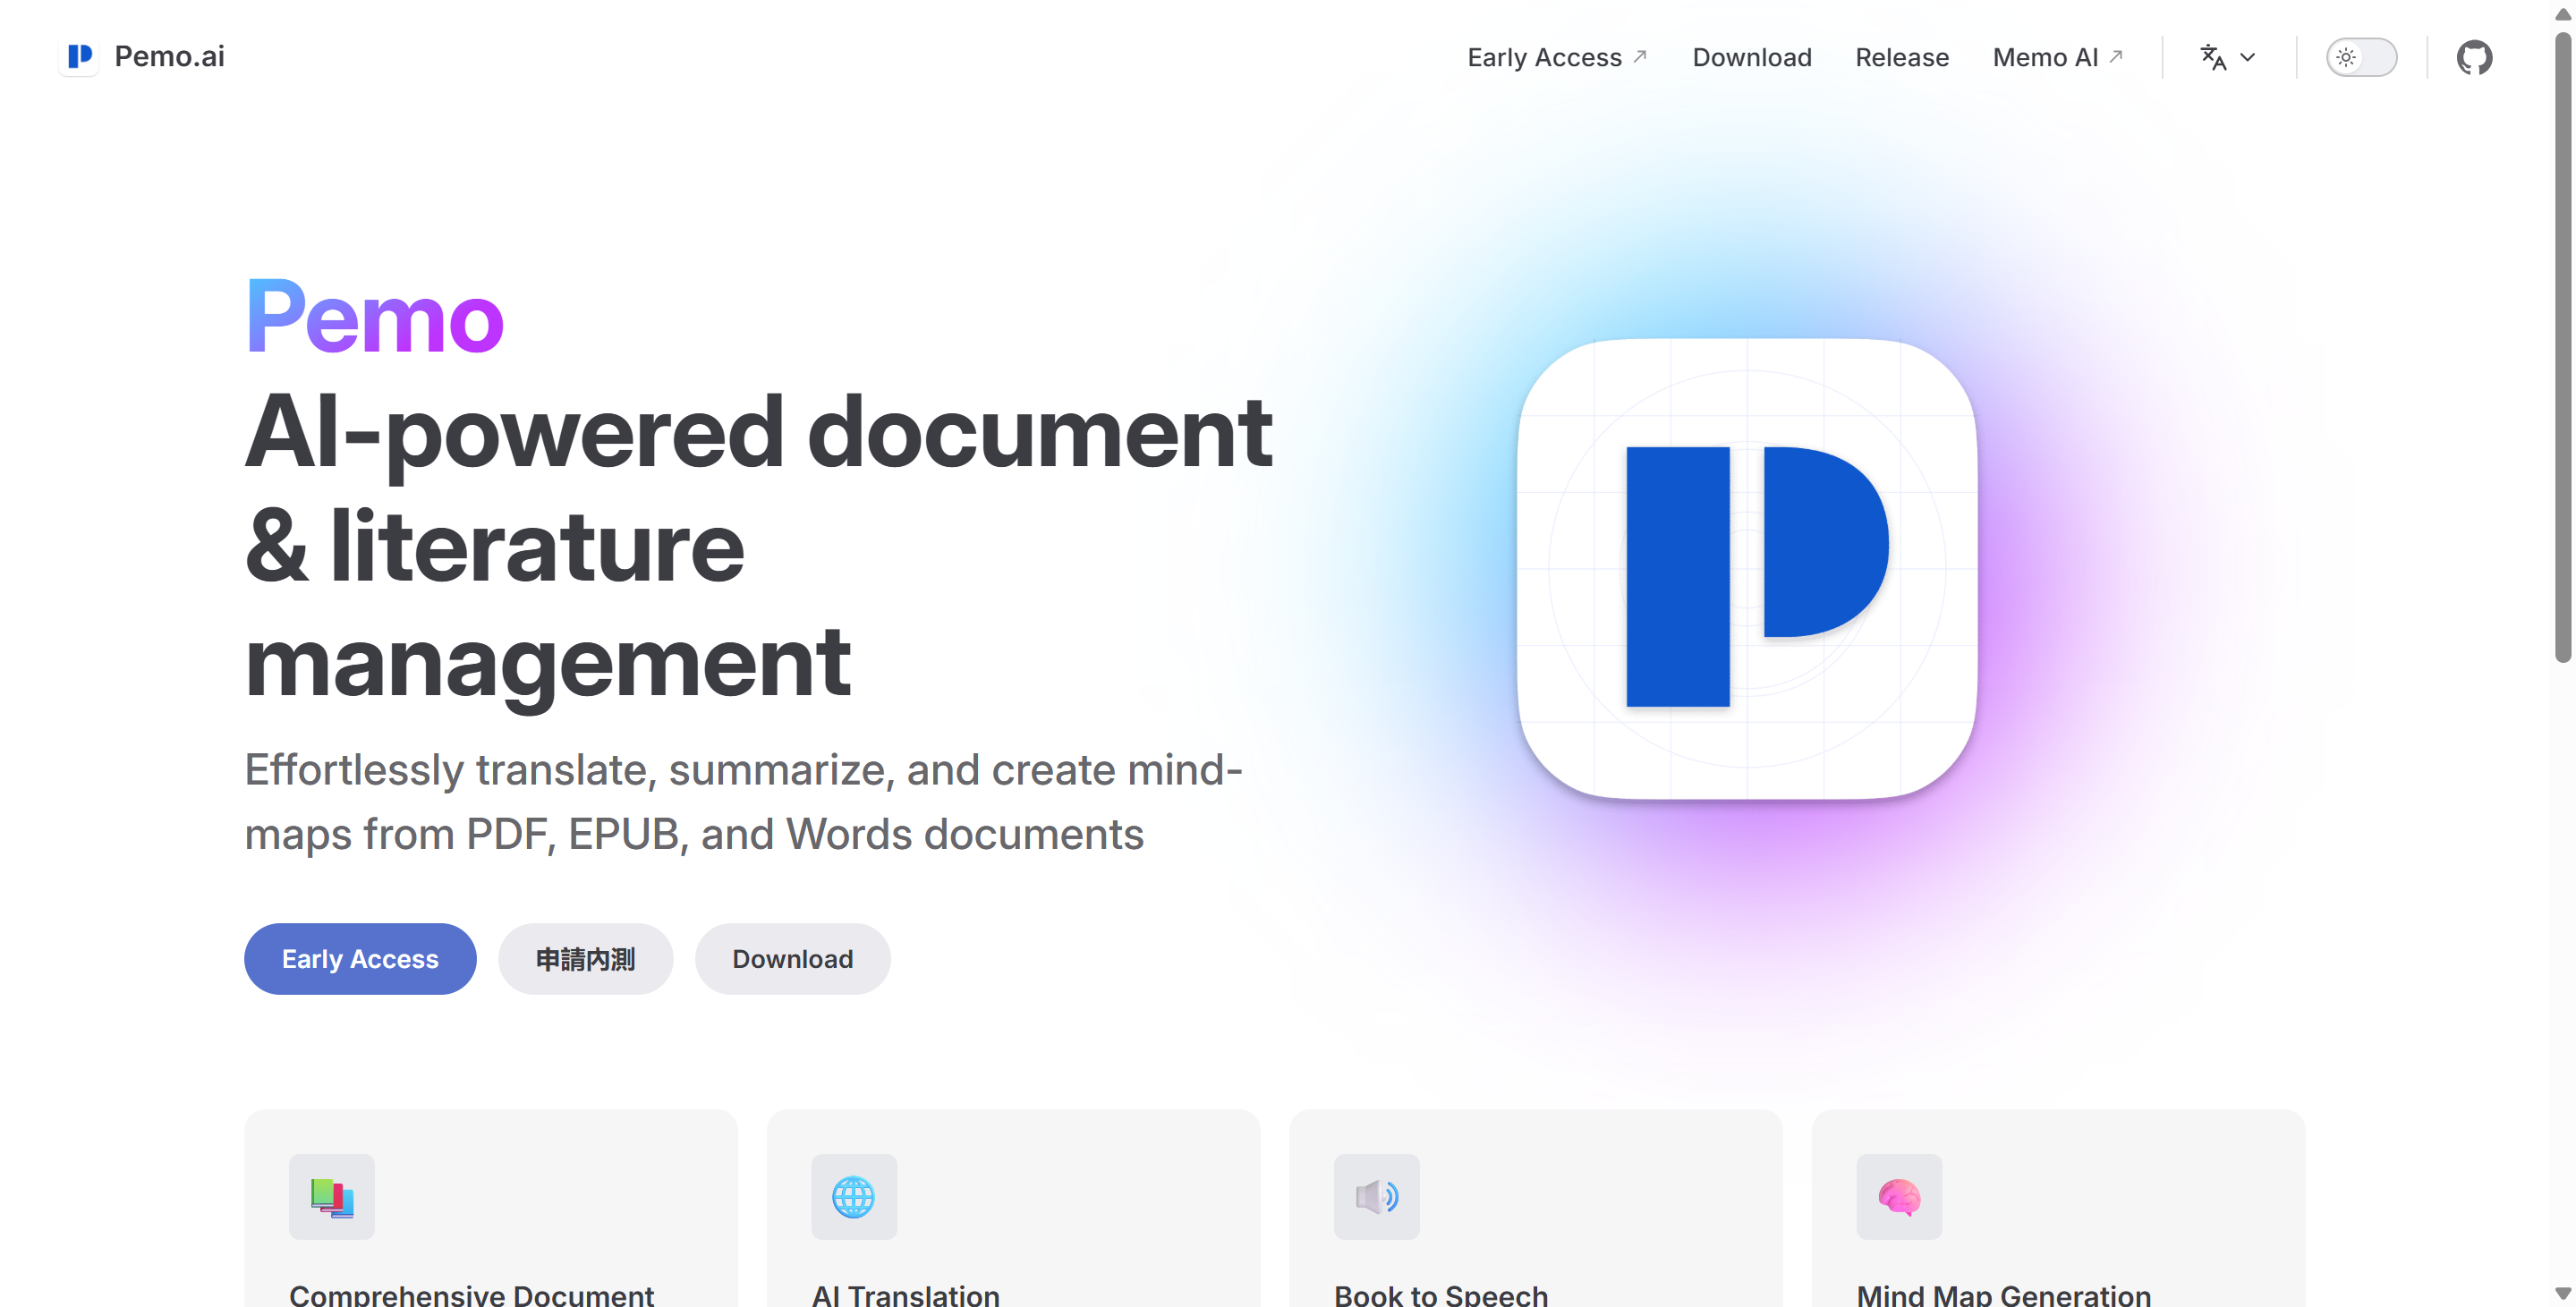Click the scrollbar down arrow
The height and width of the screenshot is (1307, 2576).
pyautogui.click(x=2562, y=1292)
